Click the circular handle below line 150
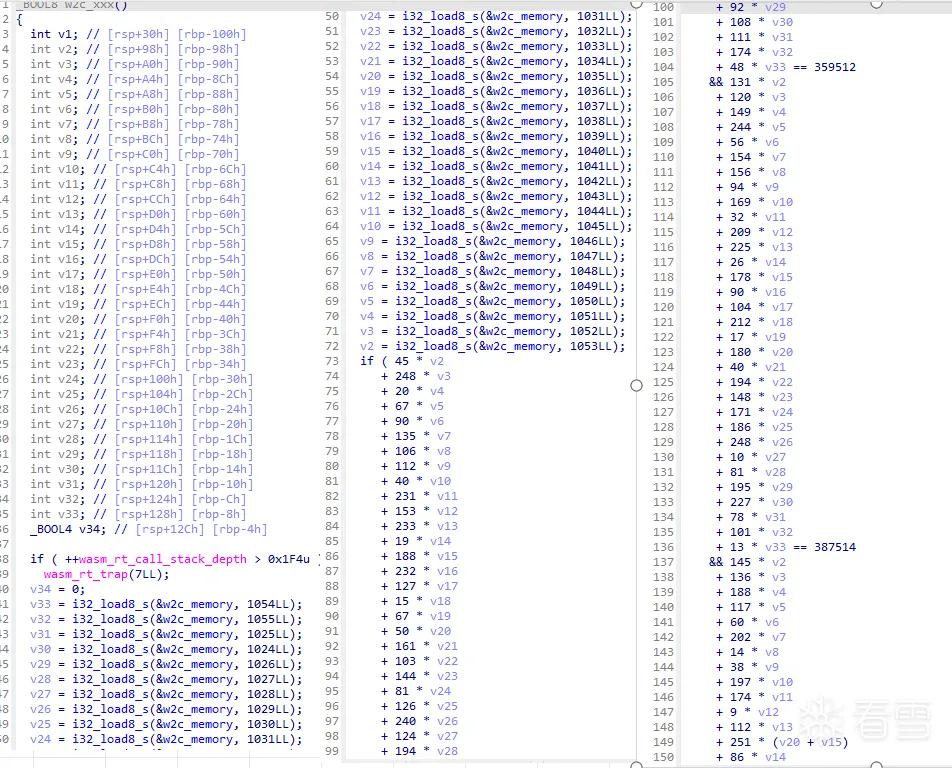Screen dimensions: 952x768 point(877,764)
